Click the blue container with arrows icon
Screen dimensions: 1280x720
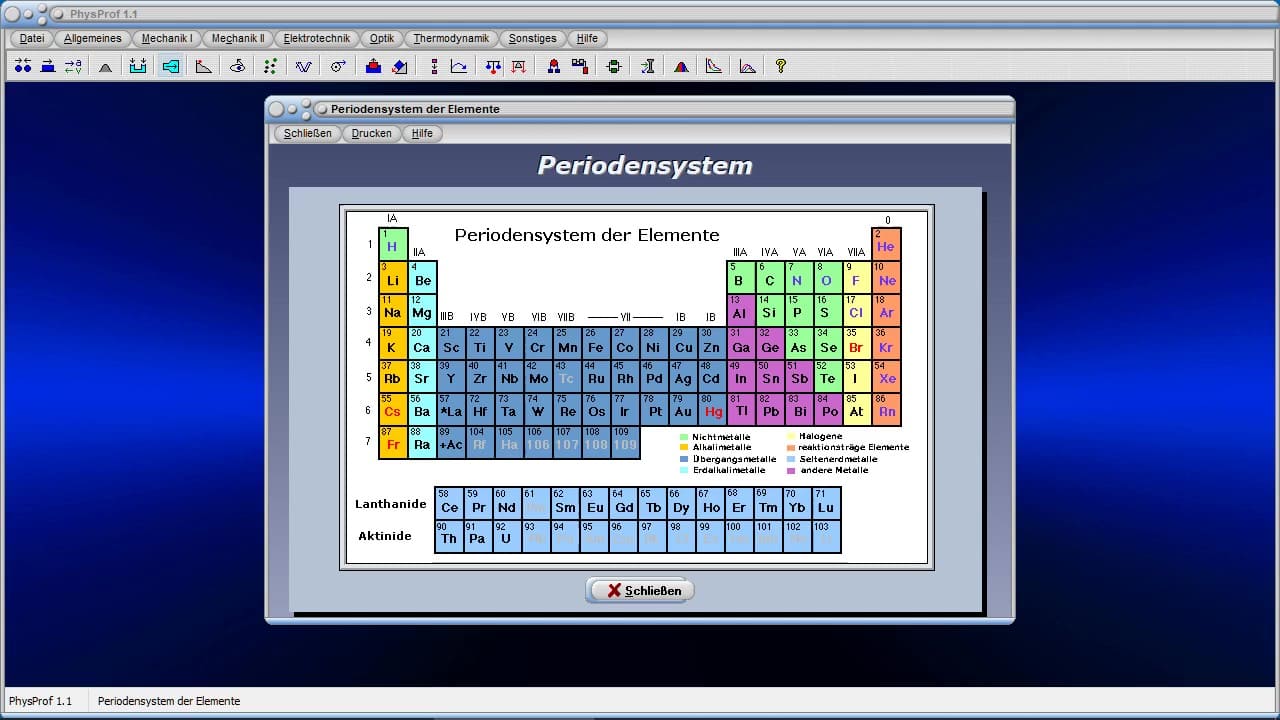(138, 66)
